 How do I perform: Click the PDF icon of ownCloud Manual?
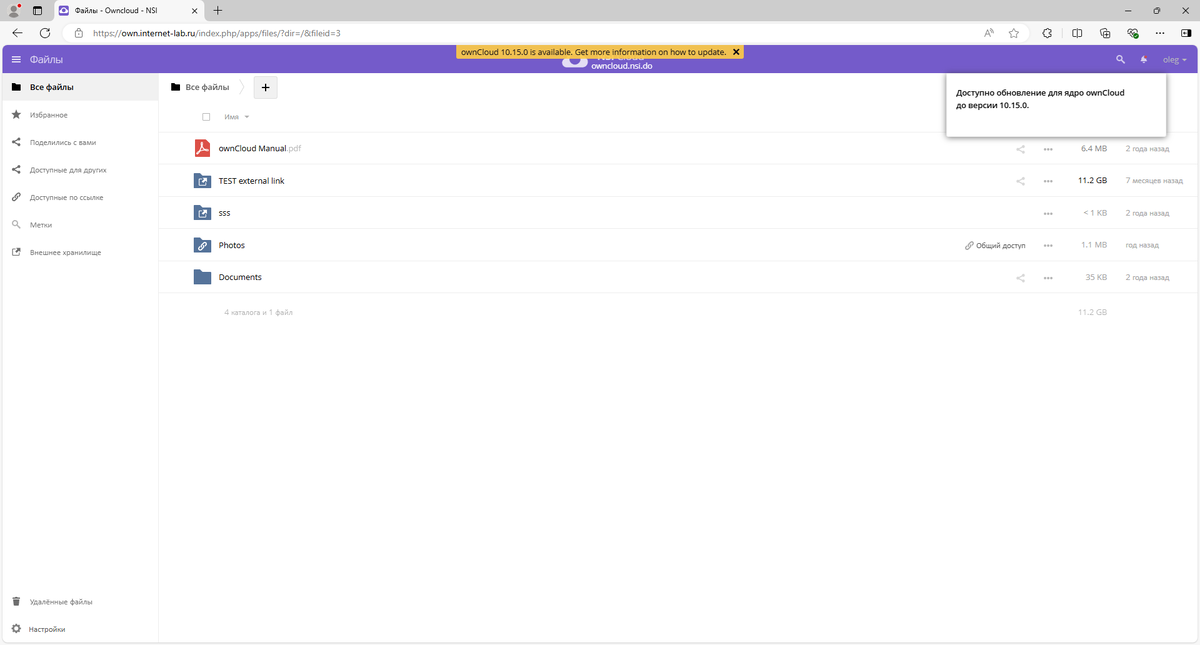tap(202, 148)
